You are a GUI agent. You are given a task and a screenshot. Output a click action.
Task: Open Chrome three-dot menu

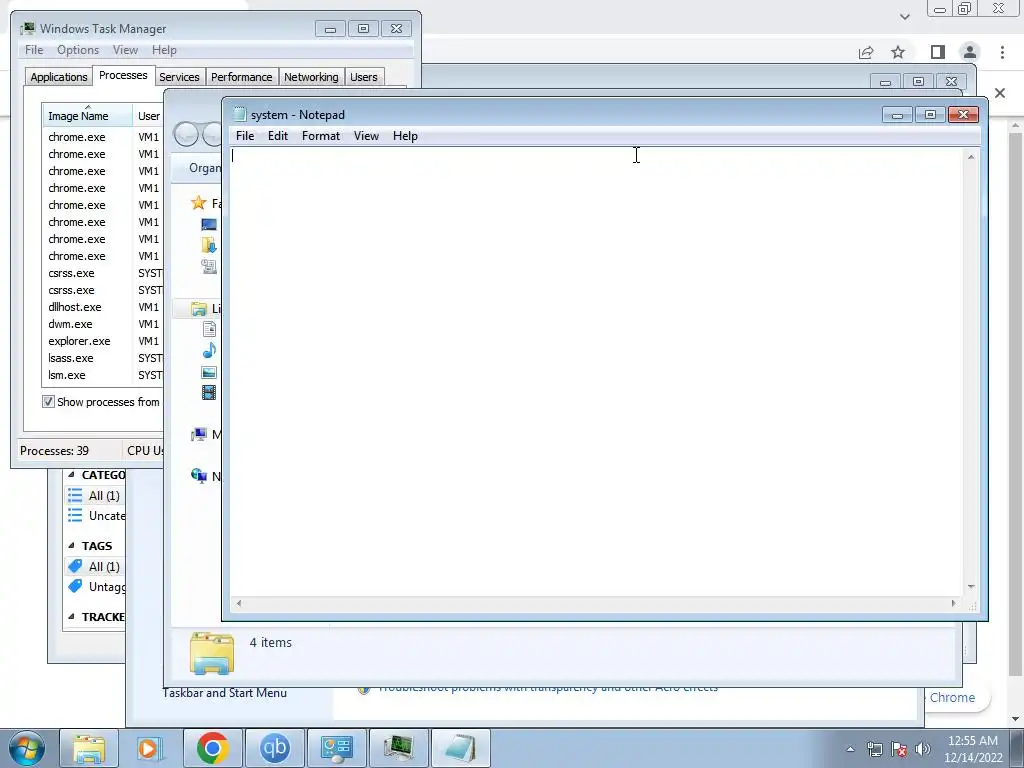click(1002, 52)
